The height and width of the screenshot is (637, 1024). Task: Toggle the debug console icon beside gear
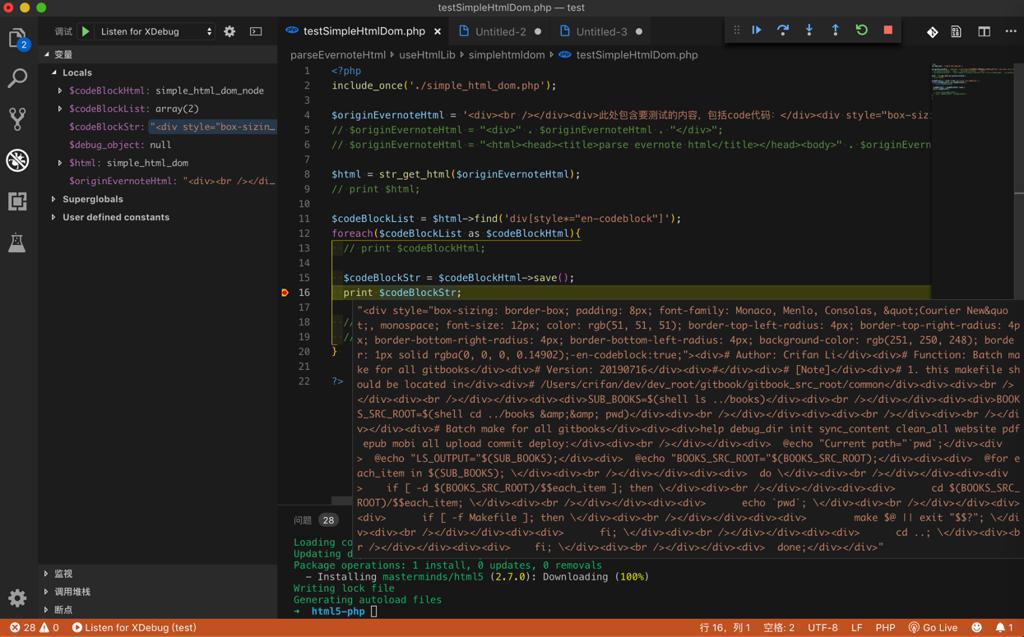coord(256,32)
